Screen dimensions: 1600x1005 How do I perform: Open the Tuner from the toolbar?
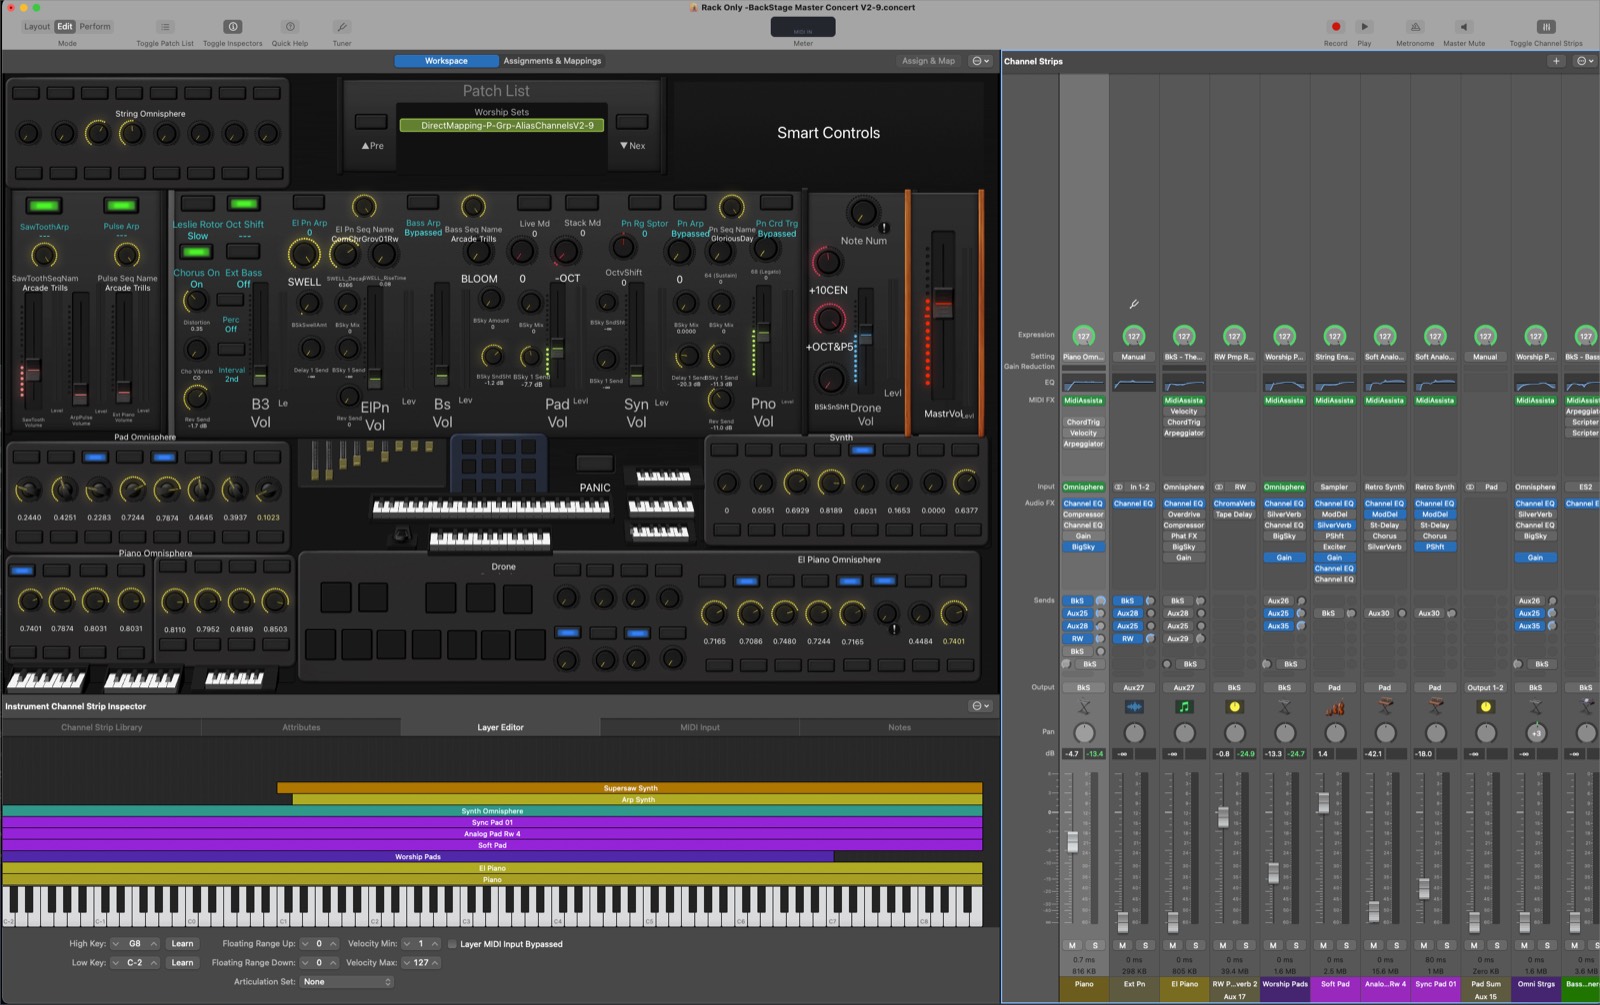pyautogui.click(x=342, y=27)
